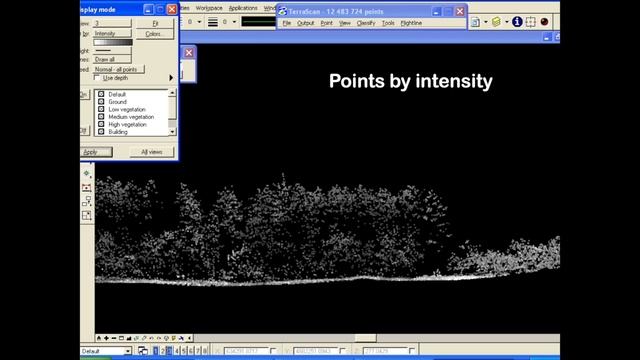The height and width of the screenshot is (360, 640).
Task: Click the grayscale intensity gradient swatch
Action: point(113,42)
